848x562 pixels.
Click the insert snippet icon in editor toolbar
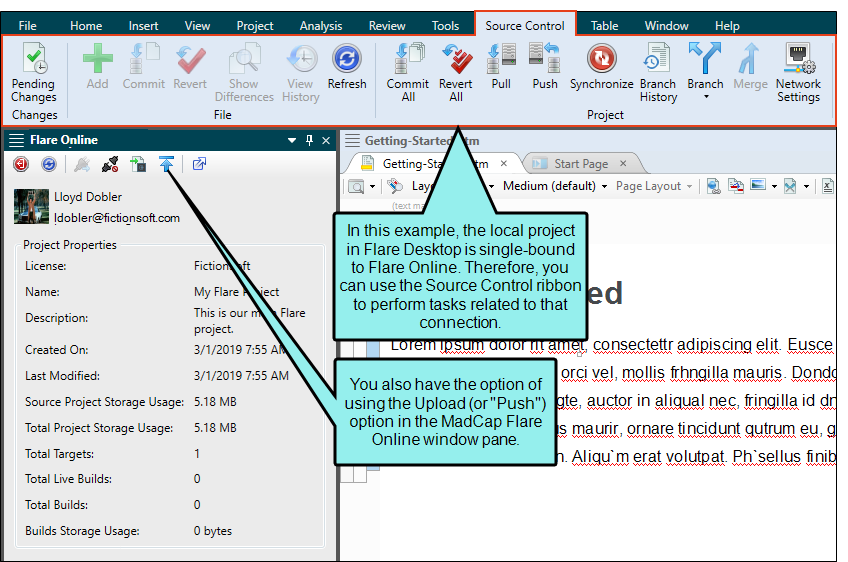[790, 186]
